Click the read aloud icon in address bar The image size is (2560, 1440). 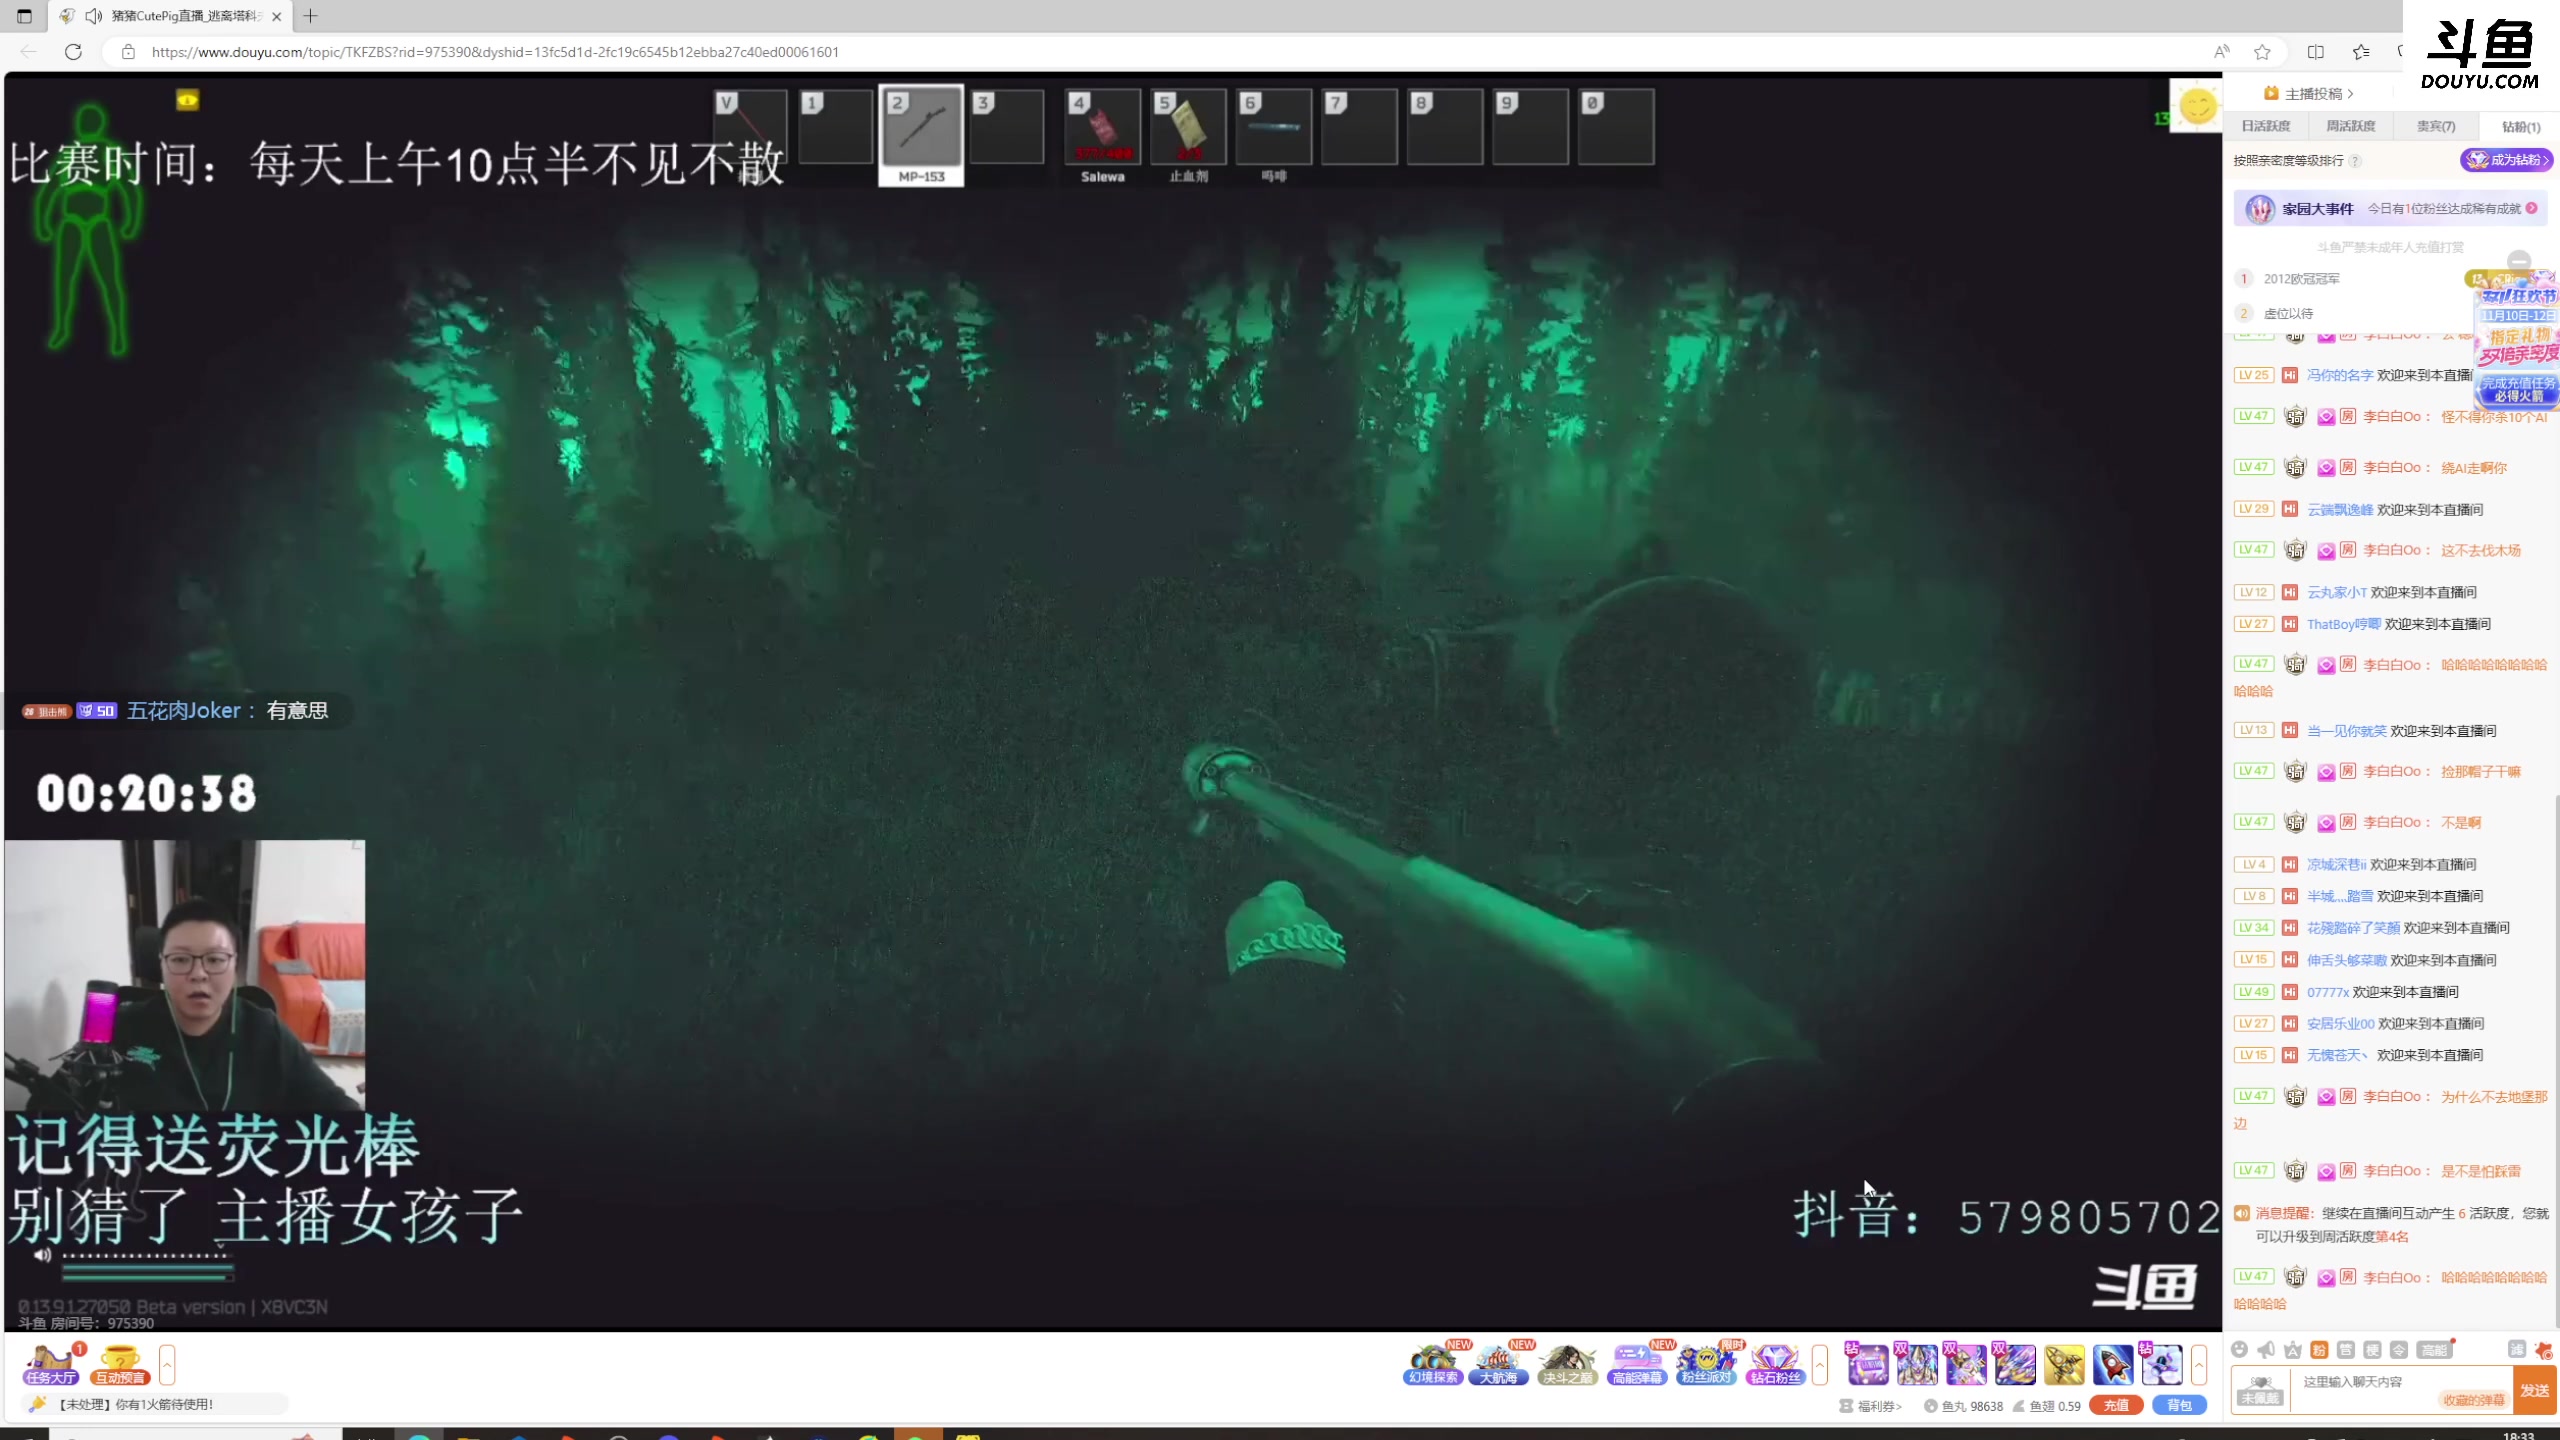(2221, 52)
